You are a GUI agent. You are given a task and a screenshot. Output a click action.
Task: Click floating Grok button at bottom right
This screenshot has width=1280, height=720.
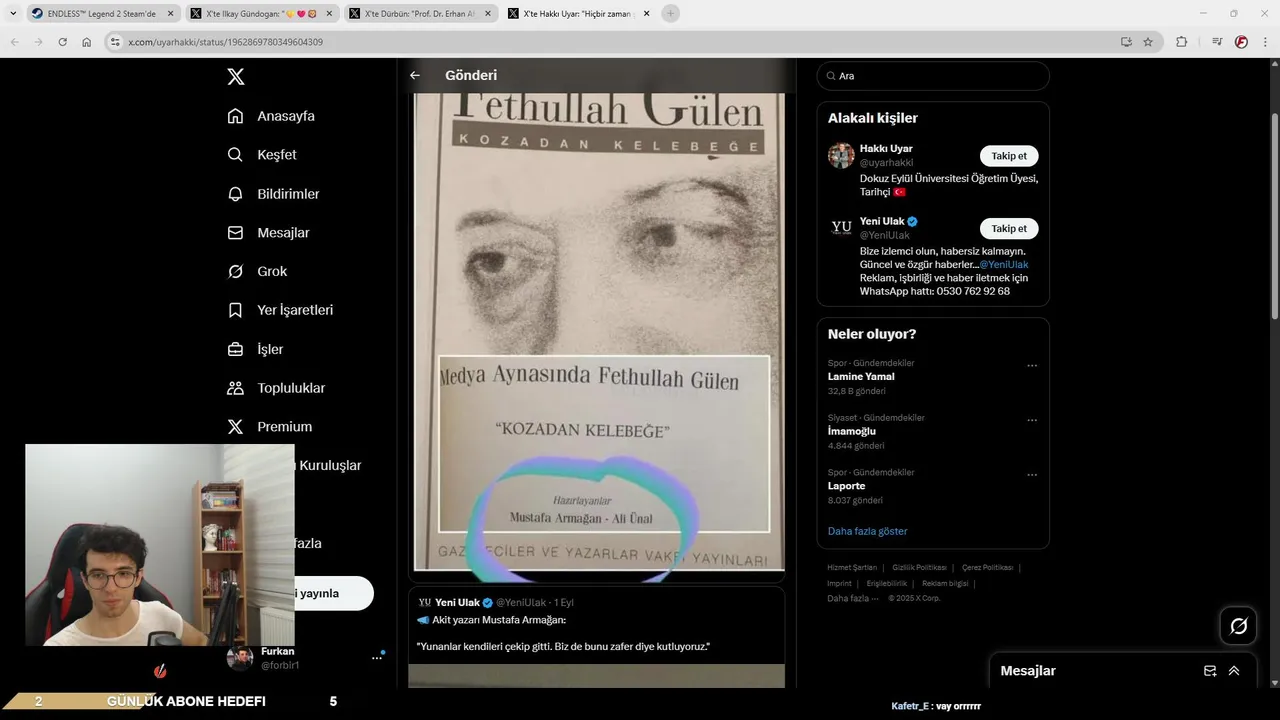point(1238,626)
